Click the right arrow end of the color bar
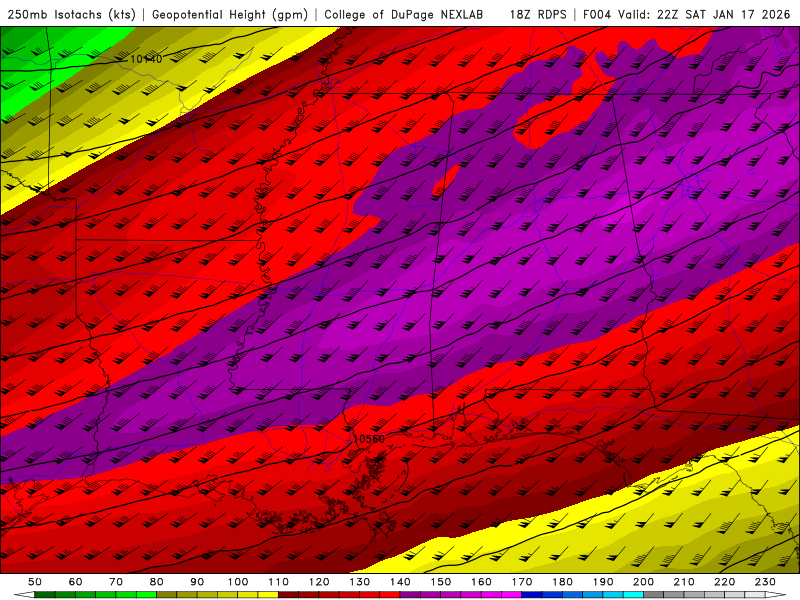 coord(776,595)
